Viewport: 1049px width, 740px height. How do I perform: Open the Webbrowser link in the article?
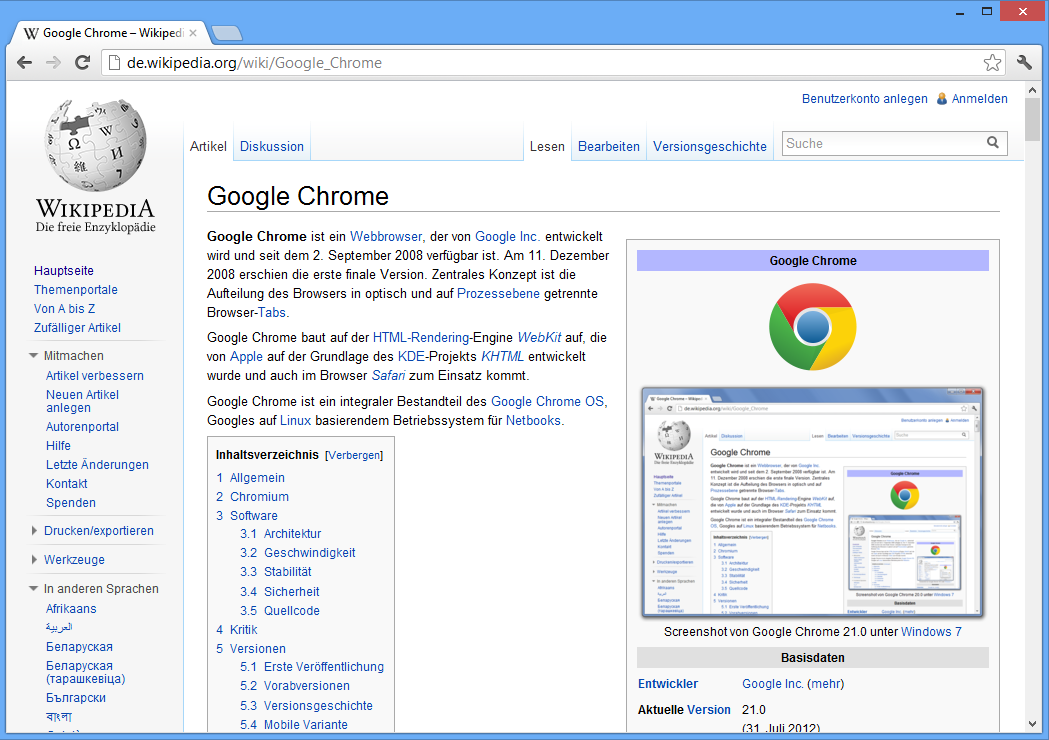click(x=386, y=237)
